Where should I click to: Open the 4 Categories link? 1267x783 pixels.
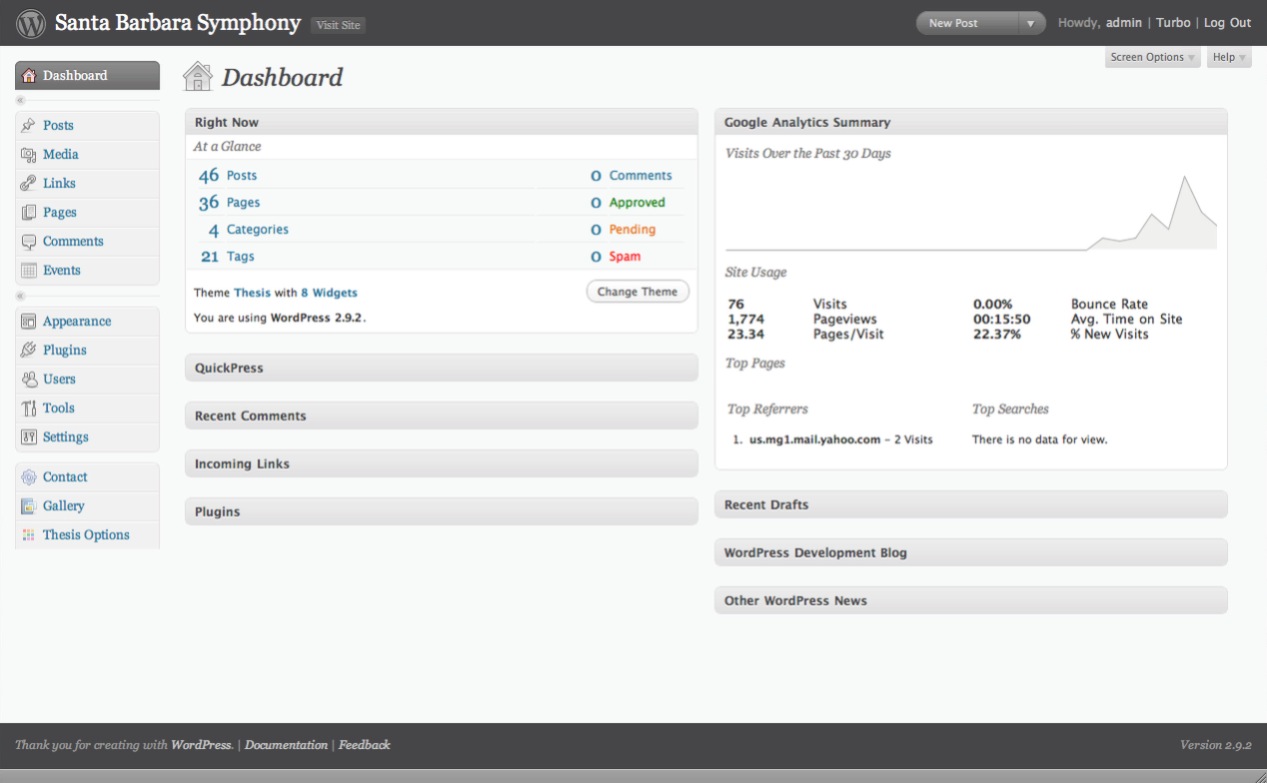point(248,230)
